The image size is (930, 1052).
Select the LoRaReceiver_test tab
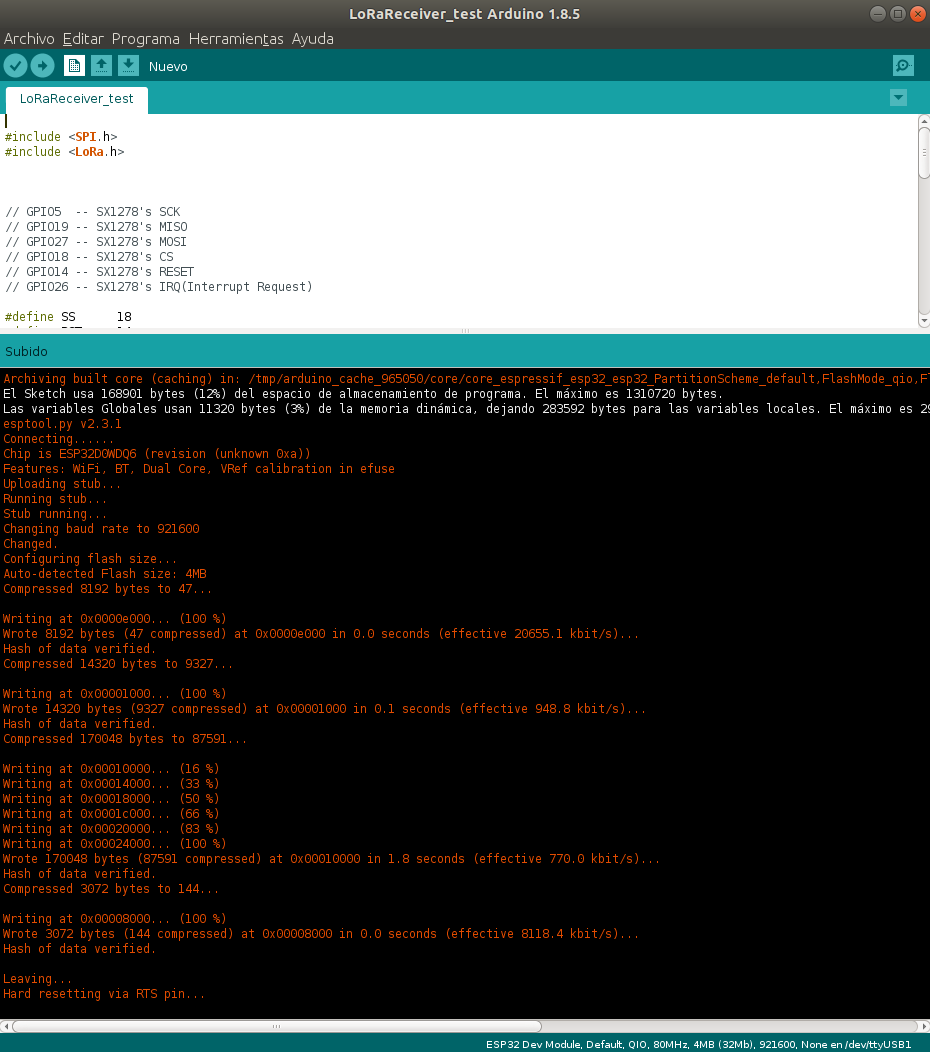pyautogui.click(x=76, y=99)
